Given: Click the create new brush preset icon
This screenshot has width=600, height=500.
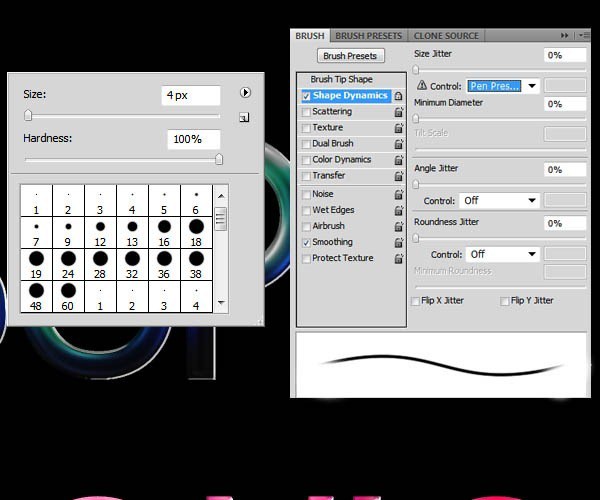Looking at the screenshot, I should [x=245, y=117].
